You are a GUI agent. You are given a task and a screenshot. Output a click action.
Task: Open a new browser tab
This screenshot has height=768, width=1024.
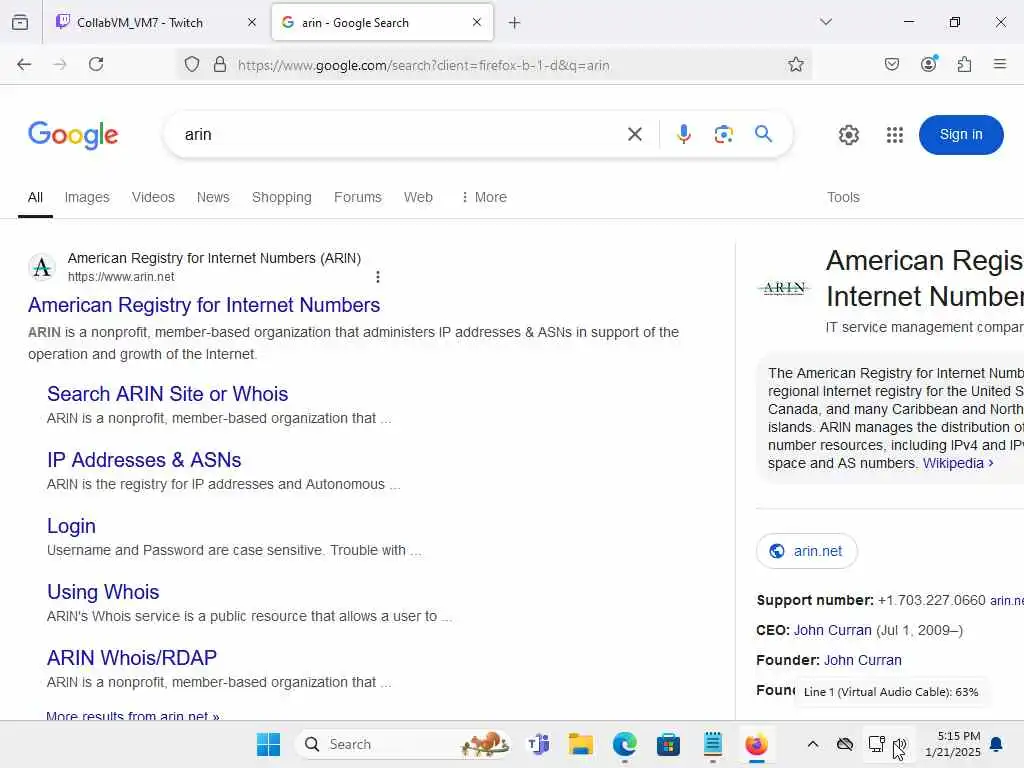pyautogui.click(x=515, y=23)
